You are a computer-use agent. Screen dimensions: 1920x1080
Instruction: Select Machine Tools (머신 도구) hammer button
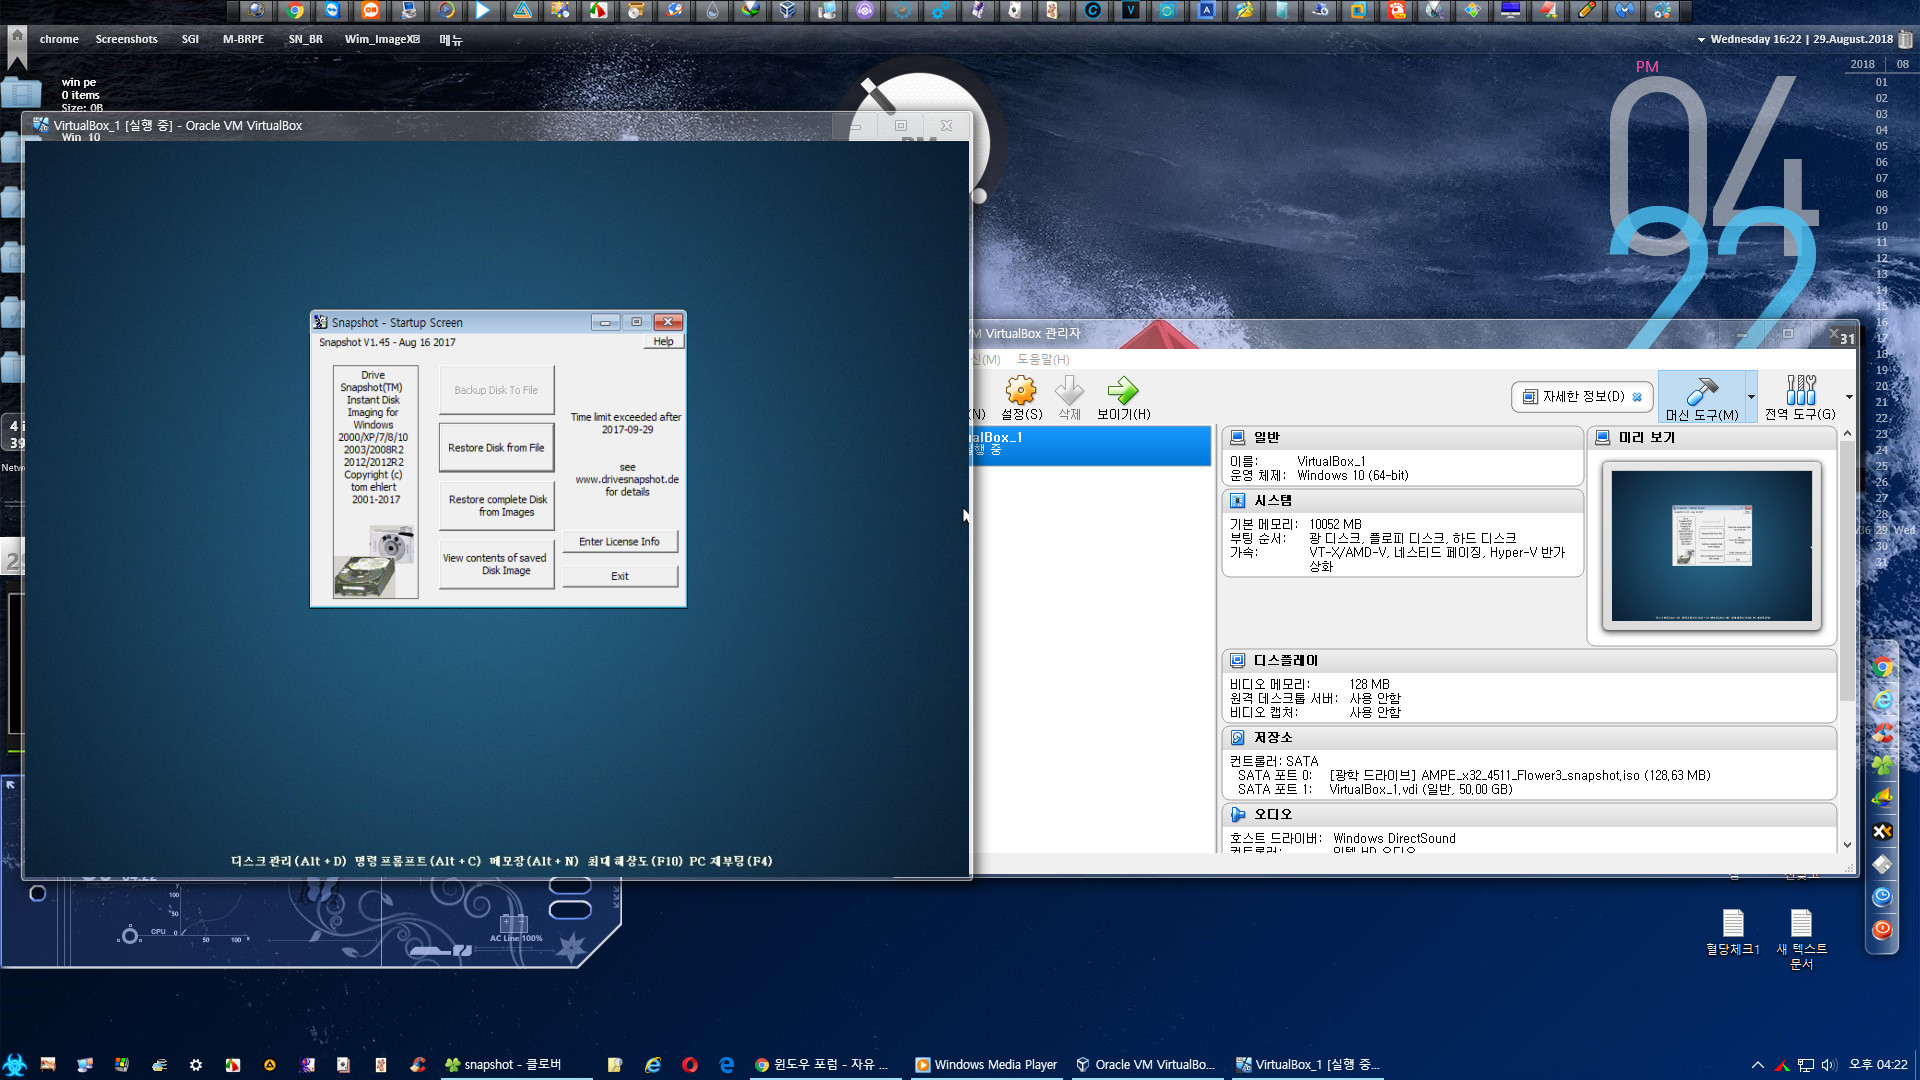[x=1702, y=397]
